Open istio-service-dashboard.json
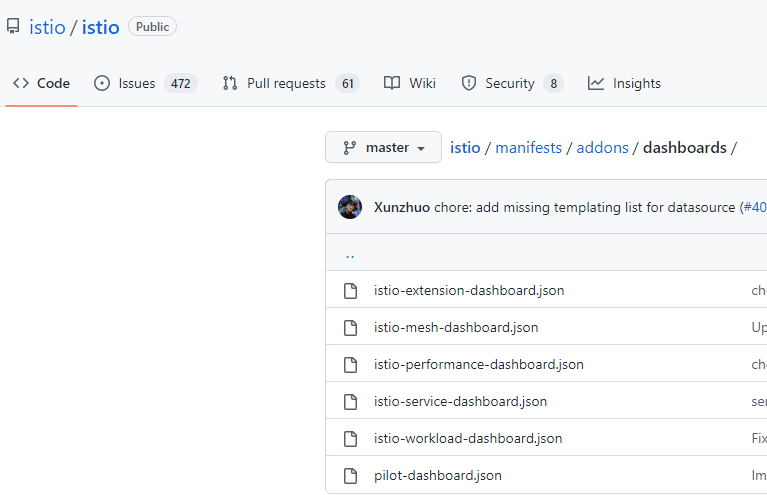The height and width of the screenshot is (495, 767). click(x=460, y=402)
